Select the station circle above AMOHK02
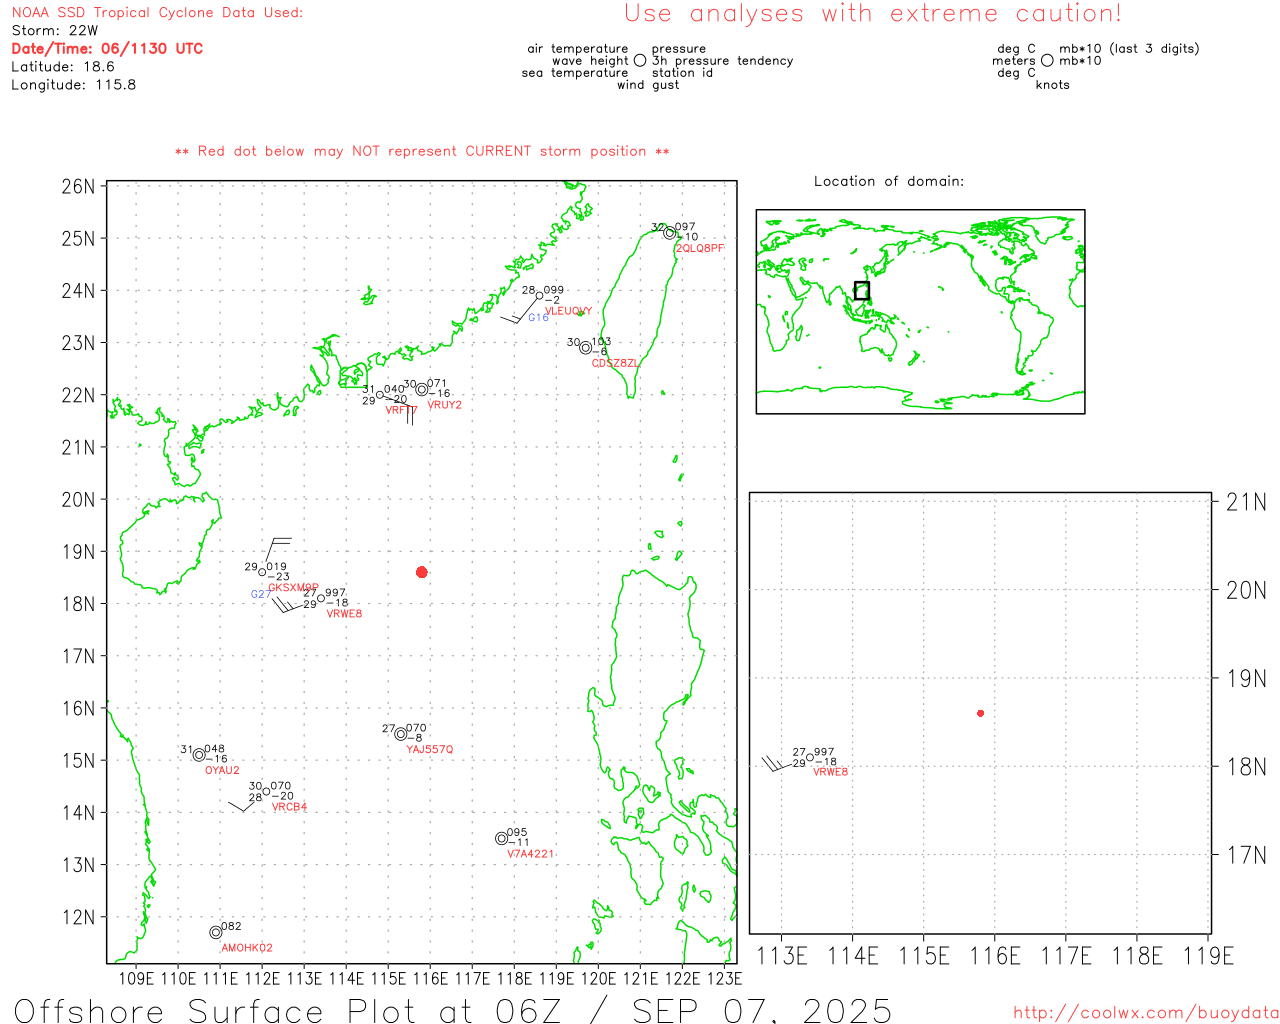The image size is (1280, 1024). 216,932
